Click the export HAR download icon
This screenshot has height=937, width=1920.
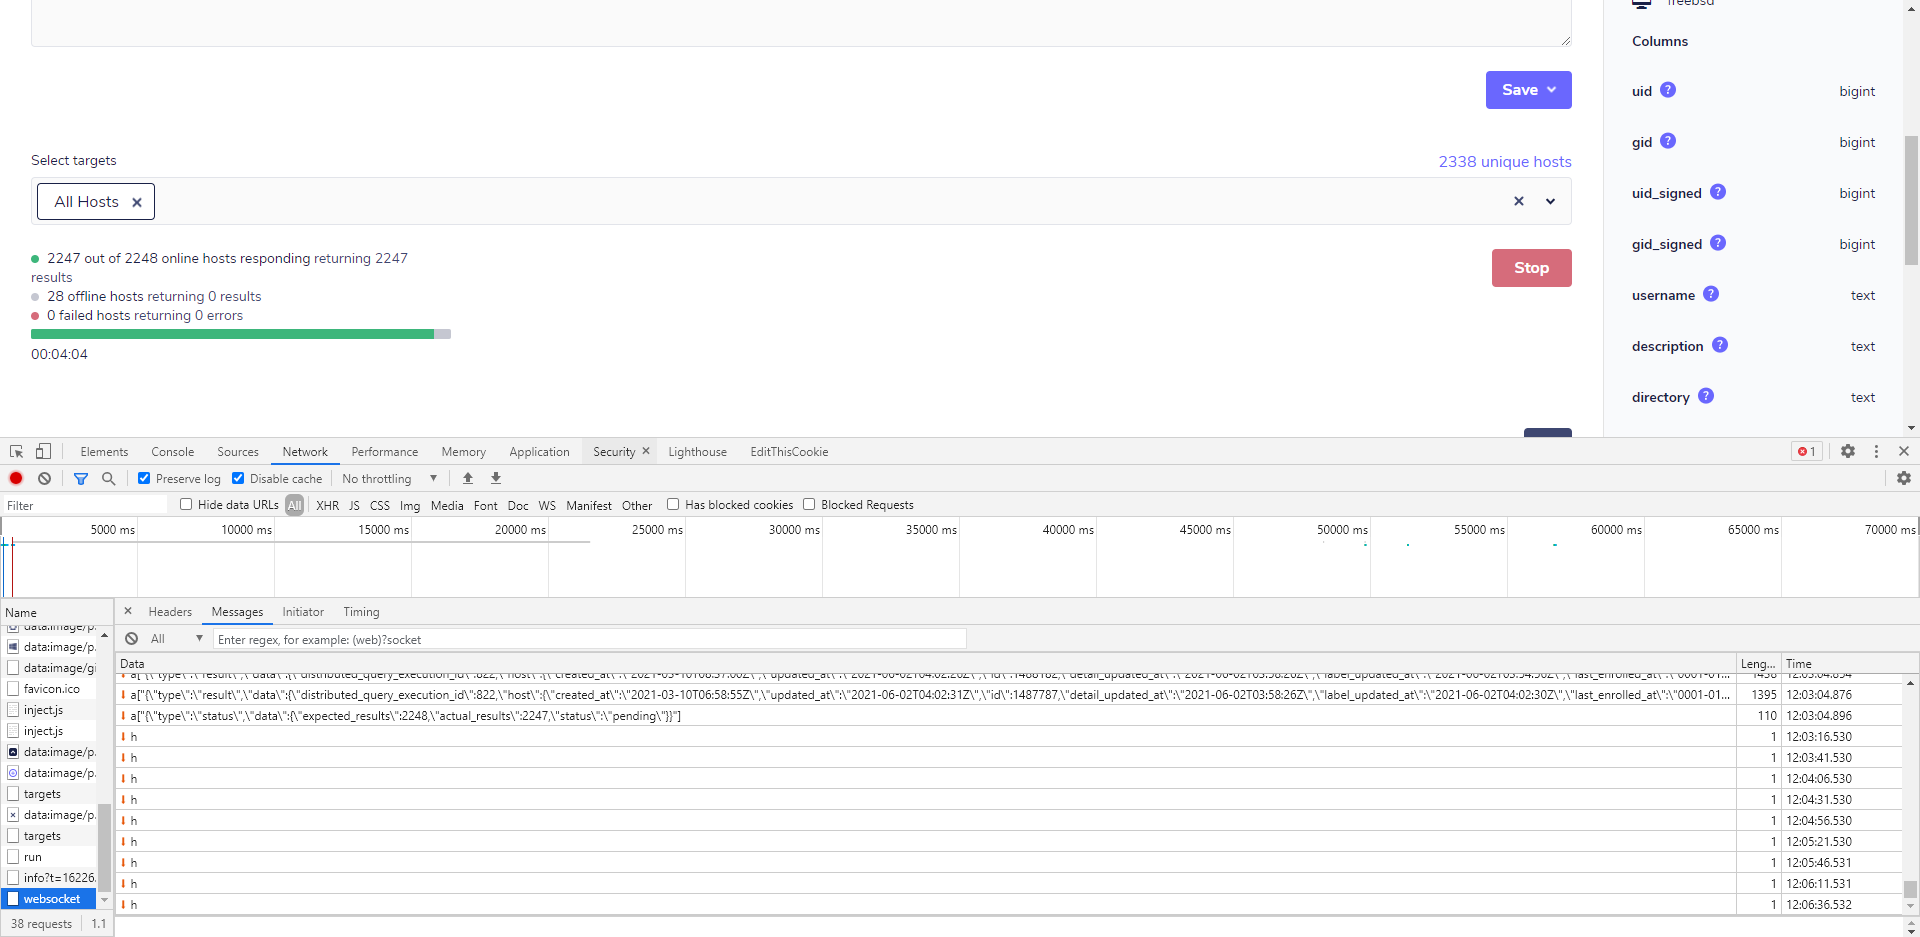[x=496, y=479]
